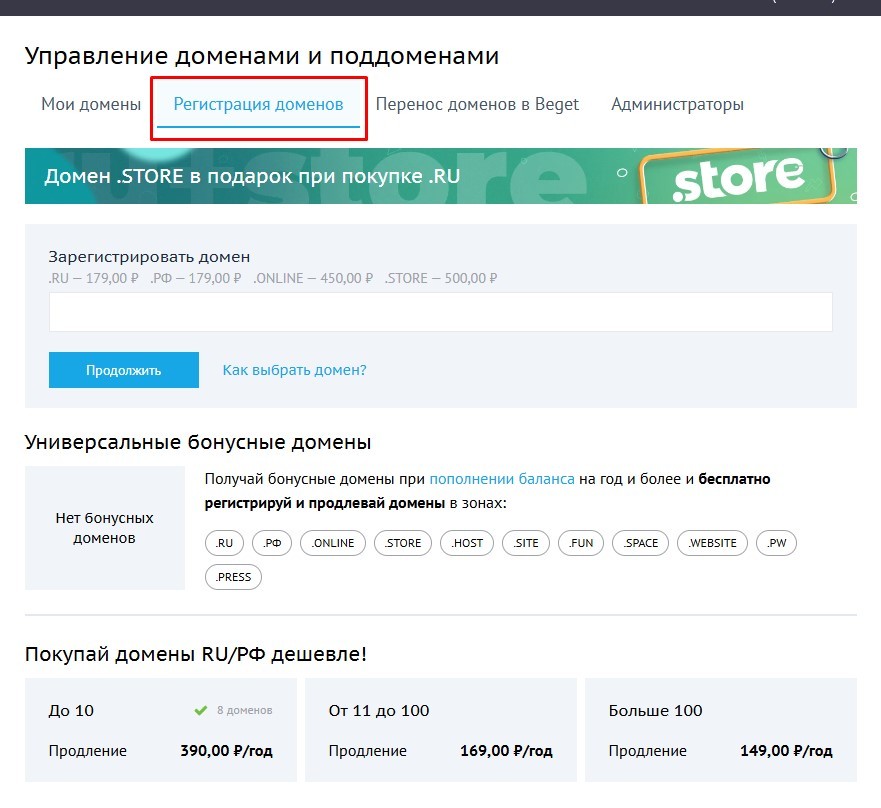Click the Нет бонусных доменов box
881x808 pixels.
click(105, 528)
